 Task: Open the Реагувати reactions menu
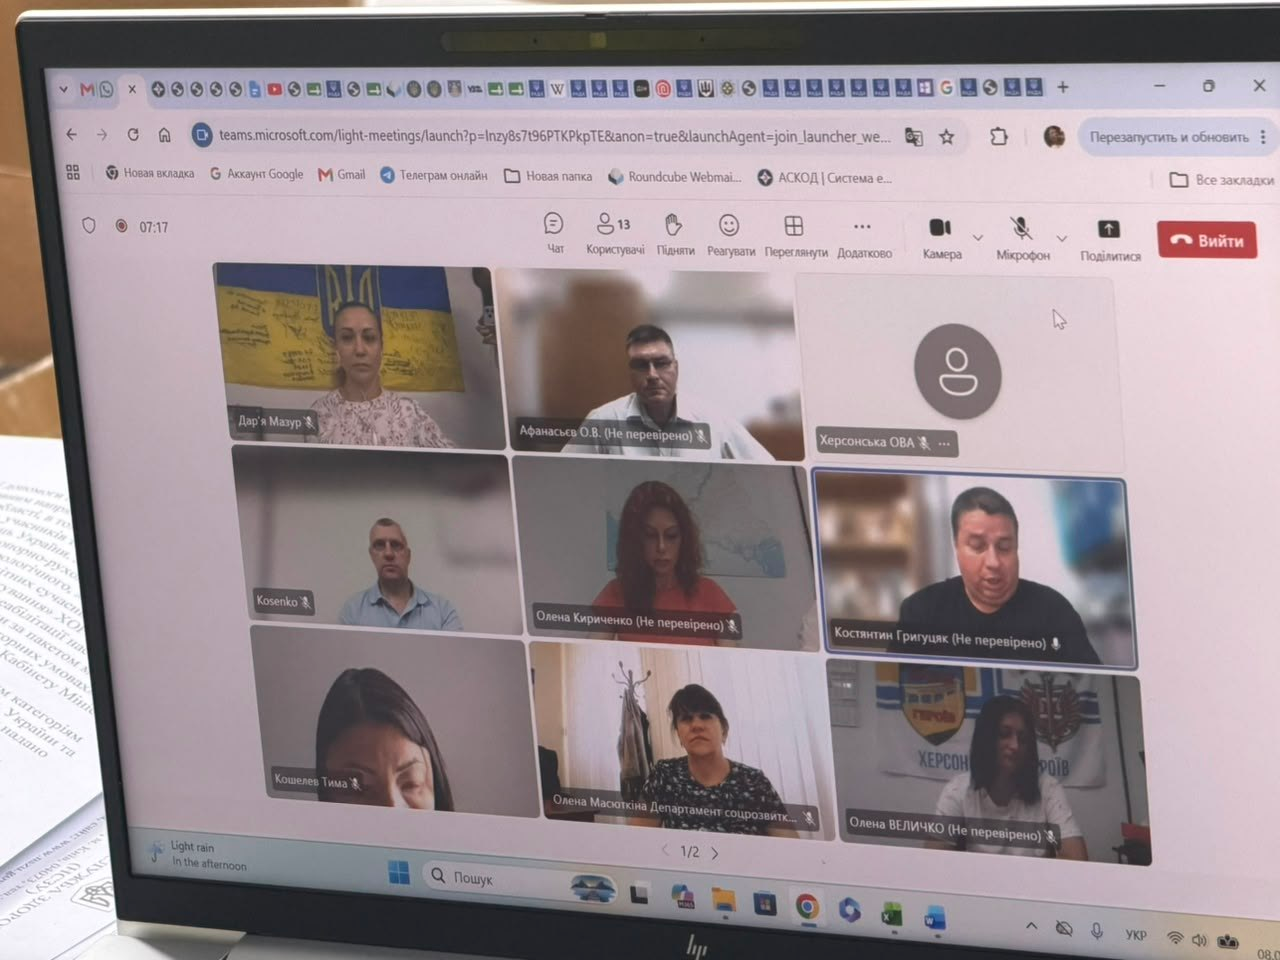pyautogui.click(x=731, y=235)
